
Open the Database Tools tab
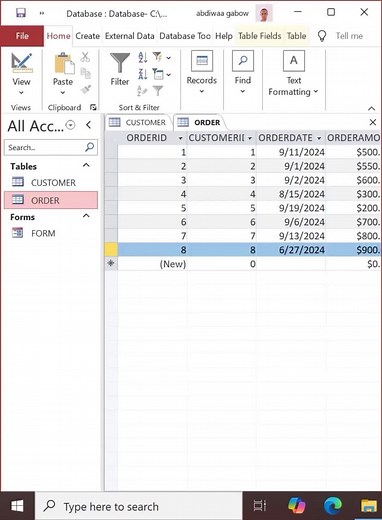click(185, 36)
